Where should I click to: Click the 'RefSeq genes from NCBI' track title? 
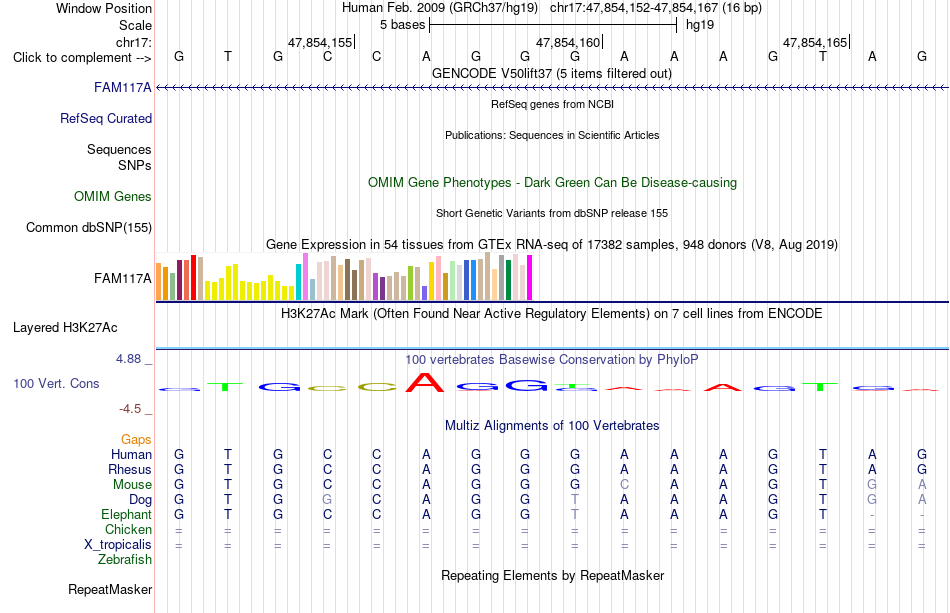(x=552, y=104)
